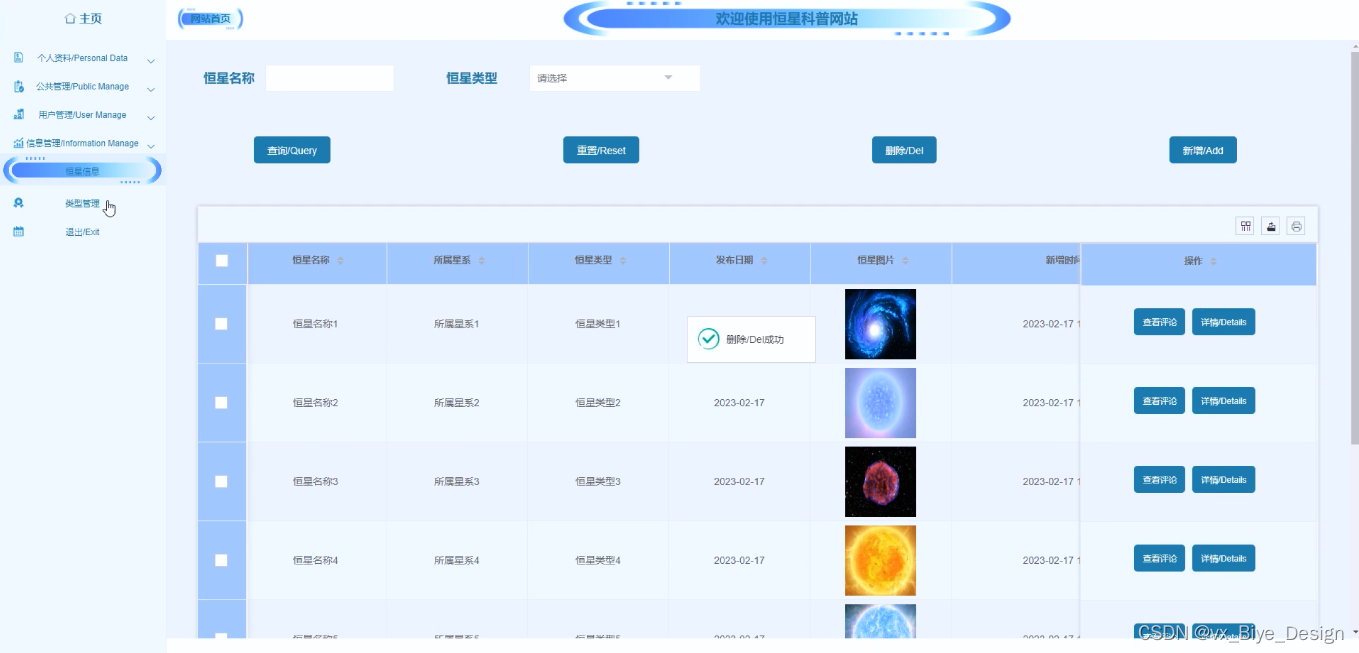Click the 删除/Del button

[x=904, y=150]
